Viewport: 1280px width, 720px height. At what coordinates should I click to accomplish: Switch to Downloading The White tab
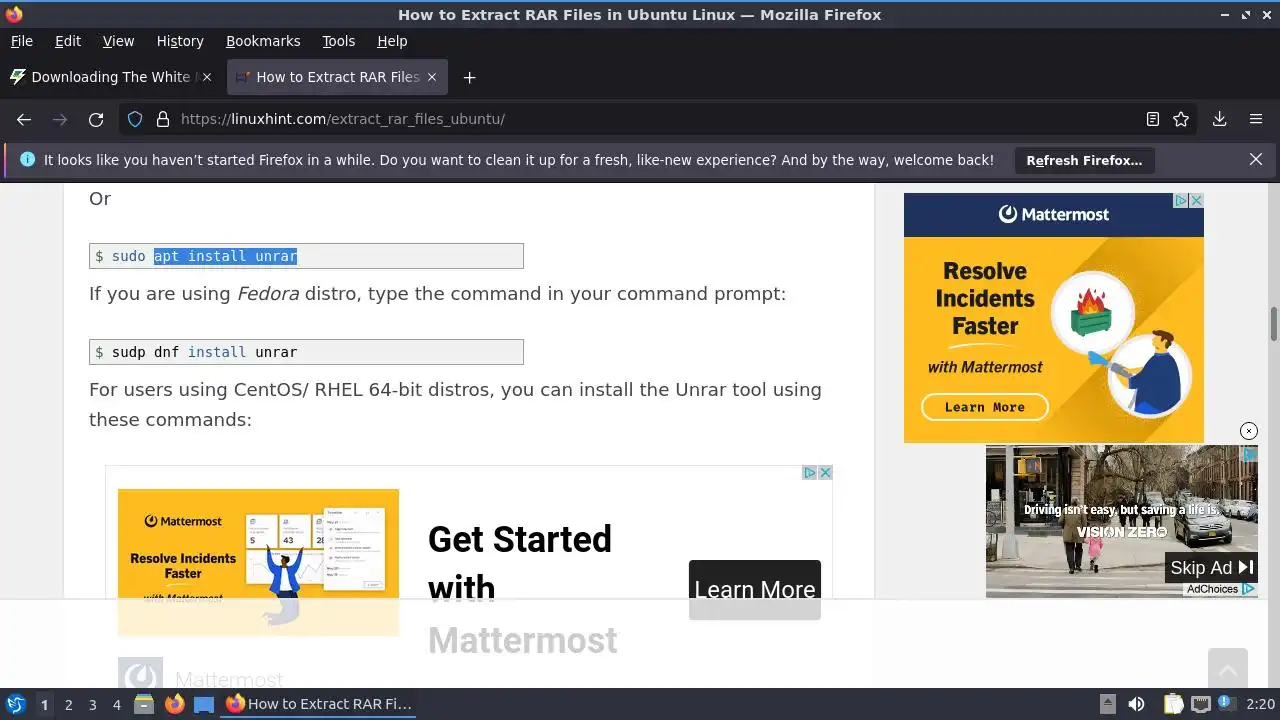point(111,77)
